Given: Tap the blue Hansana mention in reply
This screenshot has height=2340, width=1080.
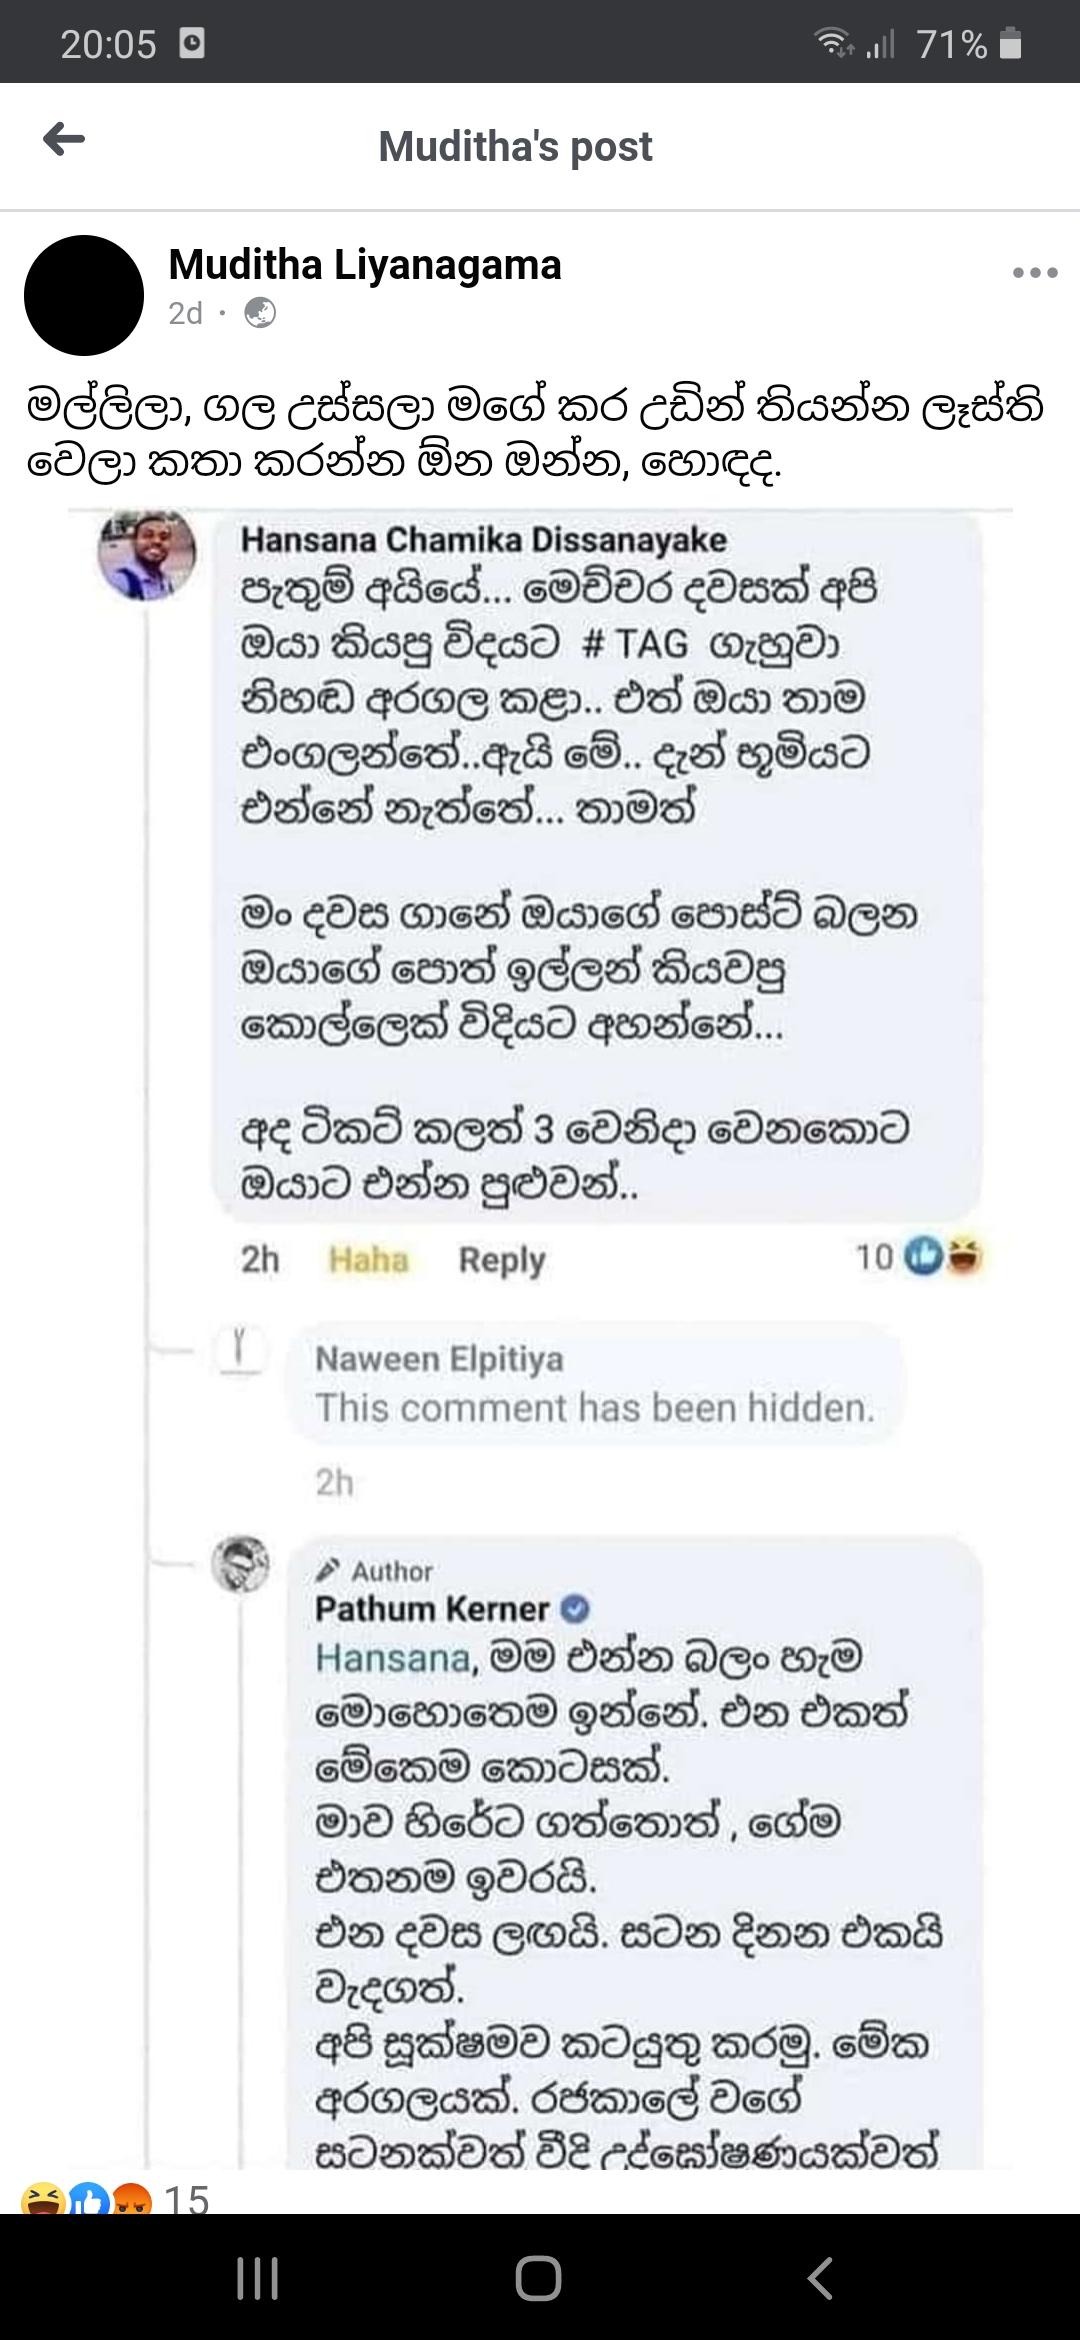Looking at the screenshot, I should 392,1658.
